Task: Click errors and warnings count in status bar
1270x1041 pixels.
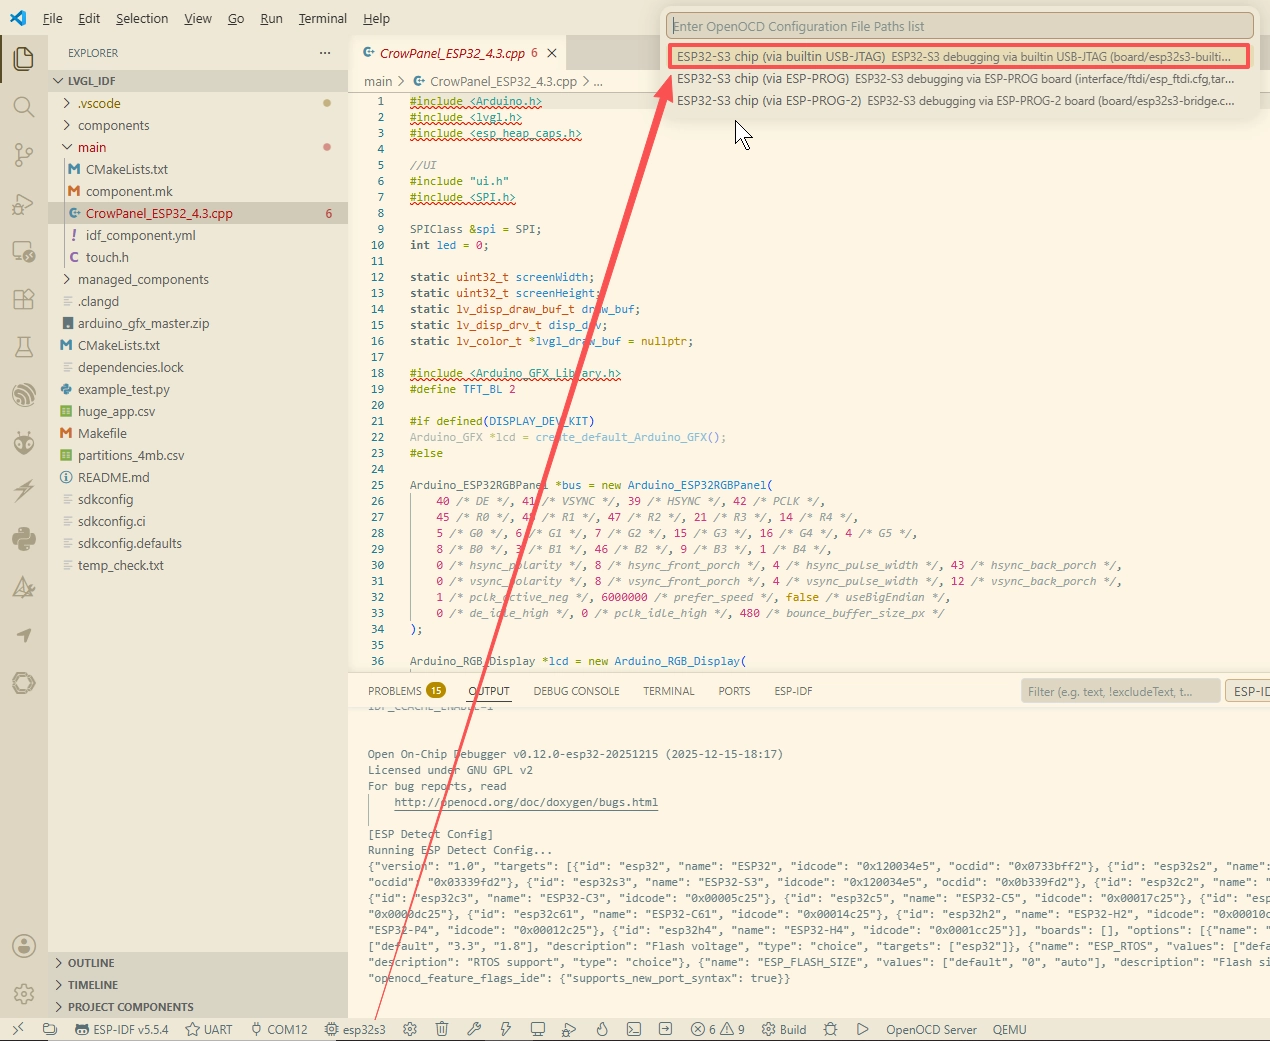Action: (x=718, y=1029)
